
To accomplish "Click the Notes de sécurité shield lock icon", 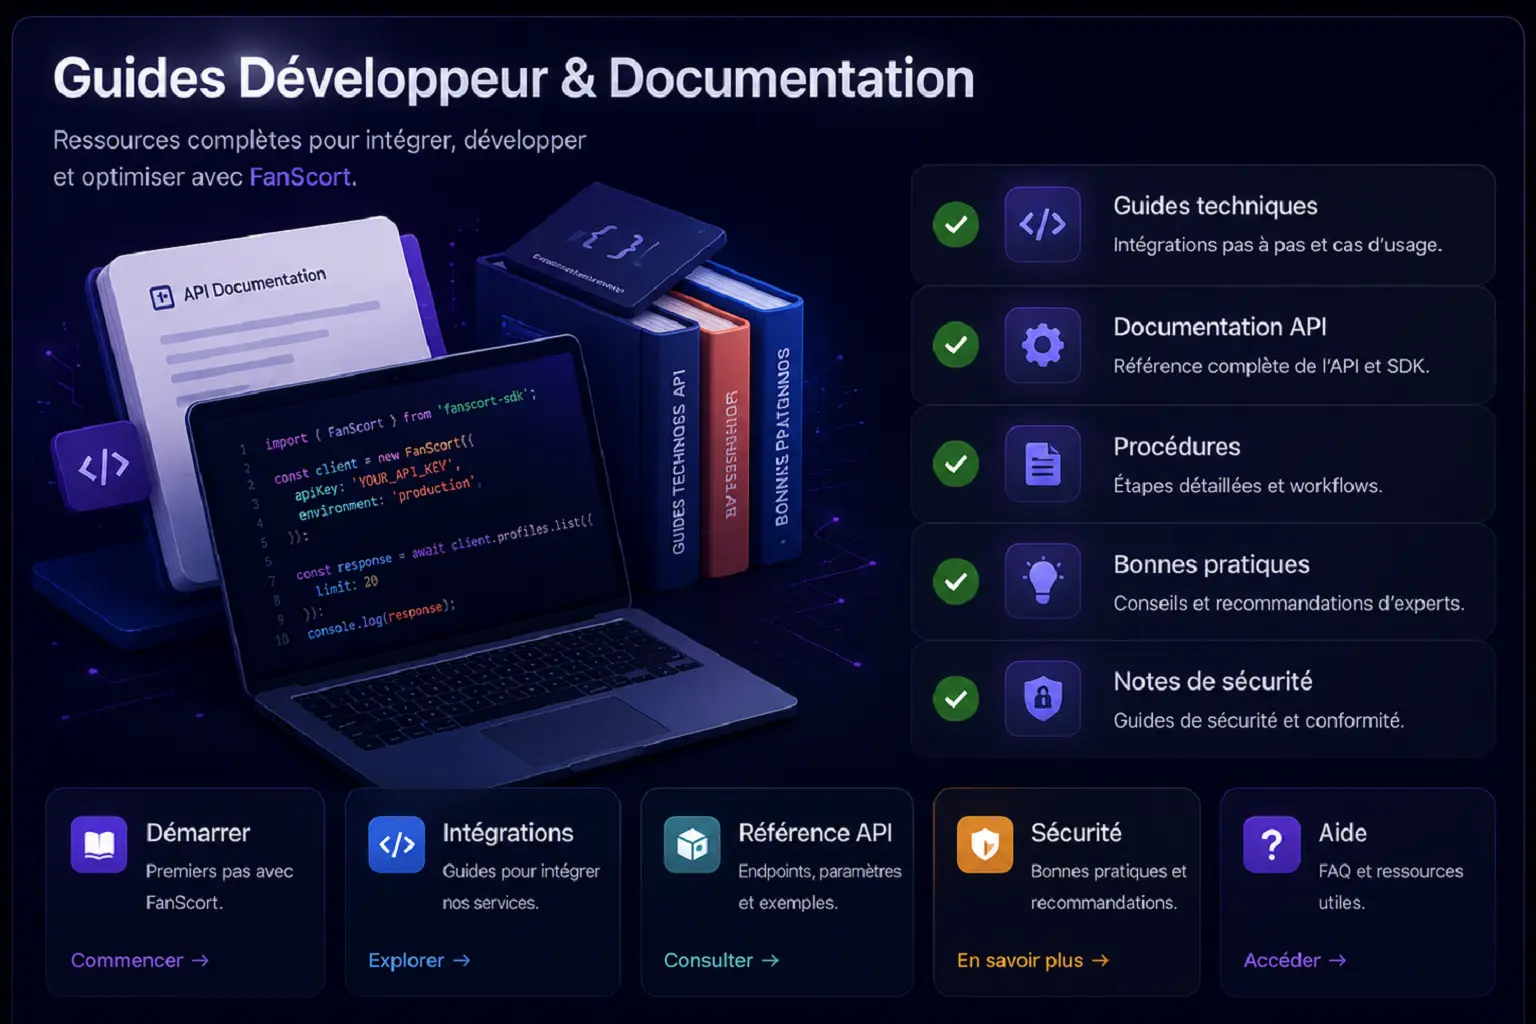I will (x=1042, y=698).
